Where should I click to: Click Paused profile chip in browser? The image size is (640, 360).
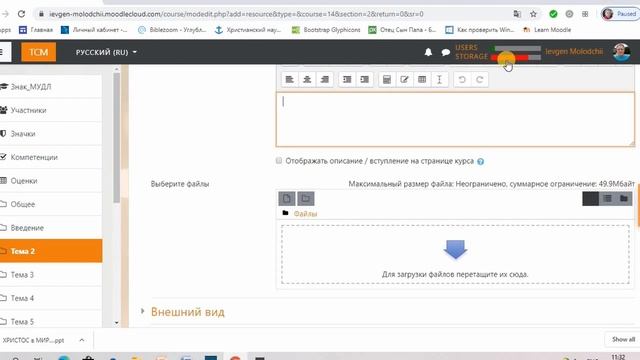click(x=620, y=14)
